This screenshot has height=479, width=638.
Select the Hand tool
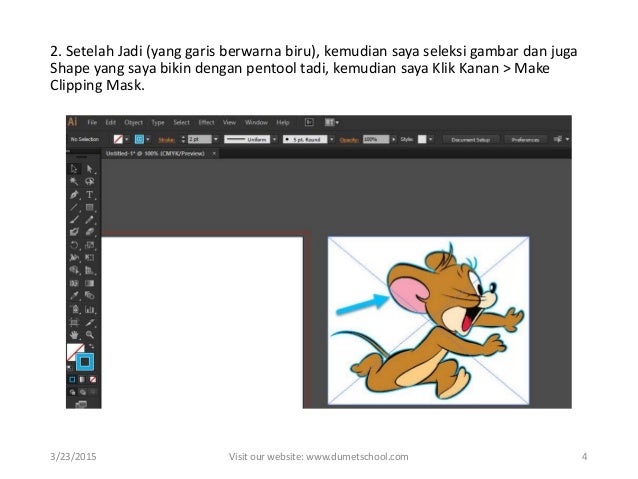(74, 335)
